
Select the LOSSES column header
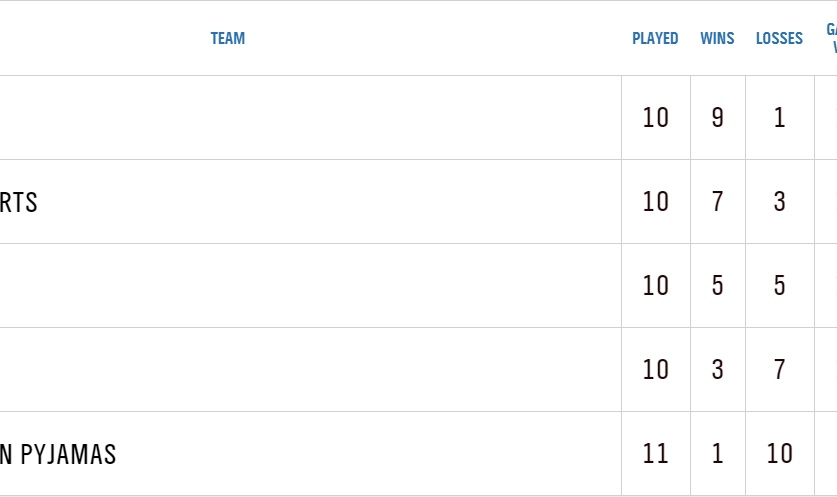(779, 39)
